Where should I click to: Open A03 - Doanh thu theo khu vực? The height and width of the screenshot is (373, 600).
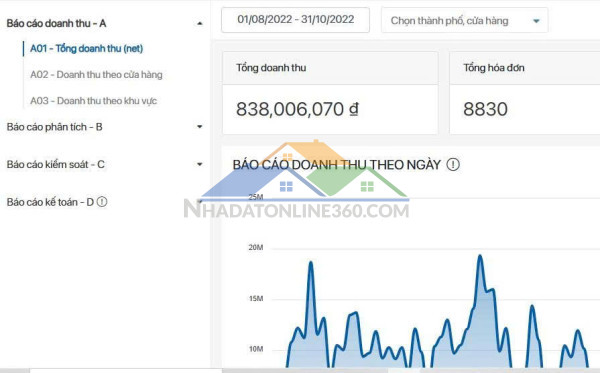tap(93, 101)
